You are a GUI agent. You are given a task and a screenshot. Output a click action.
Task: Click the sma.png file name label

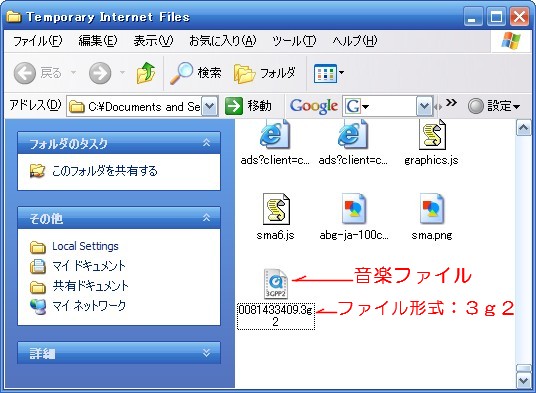(x=432, y=235)
